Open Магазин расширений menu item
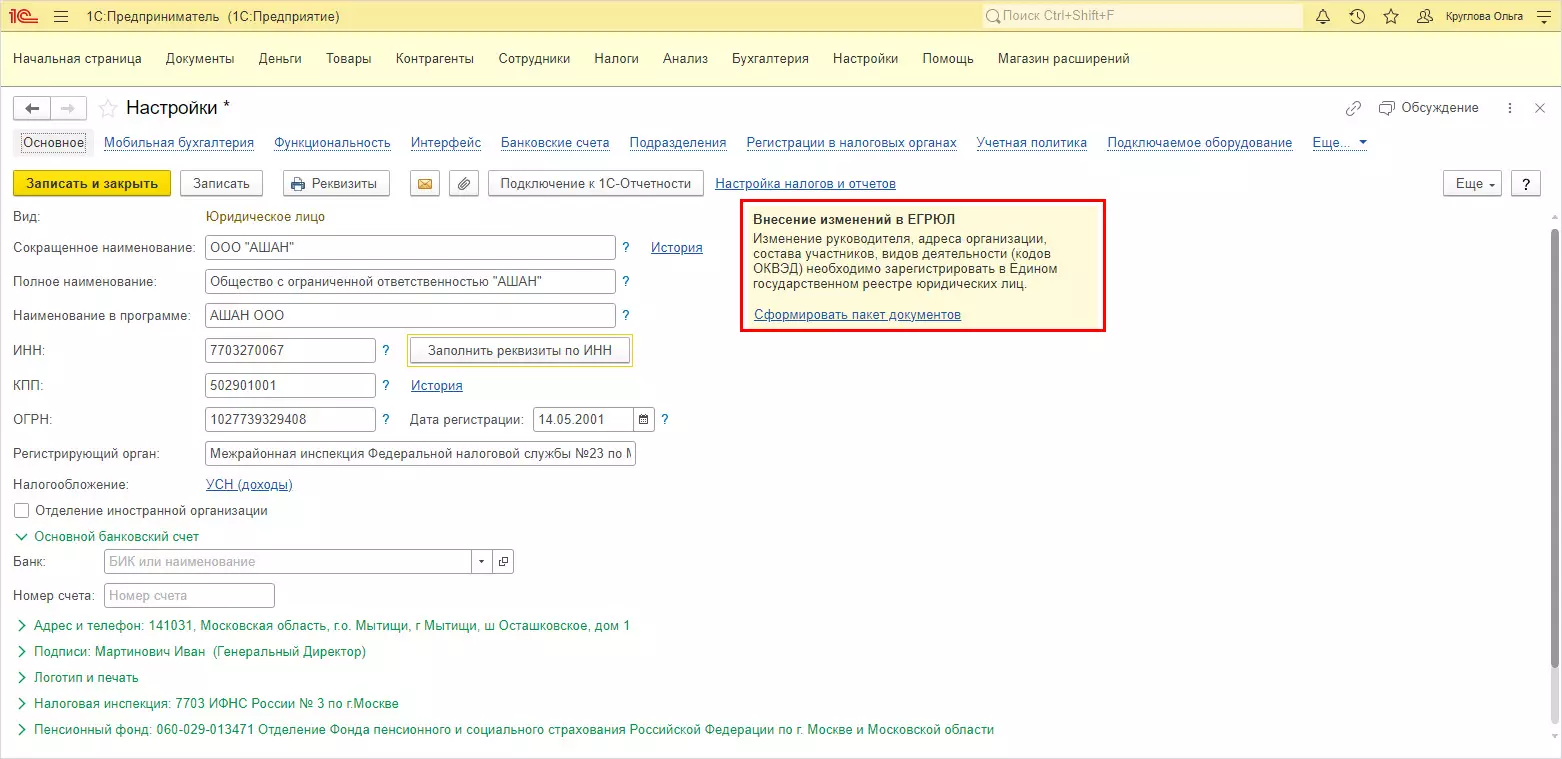 (x=1064, y=58)
